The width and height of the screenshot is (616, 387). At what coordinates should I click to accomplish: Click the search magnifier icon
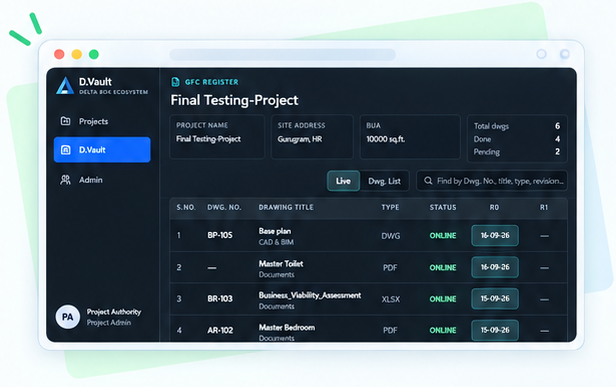pos(428,181)
